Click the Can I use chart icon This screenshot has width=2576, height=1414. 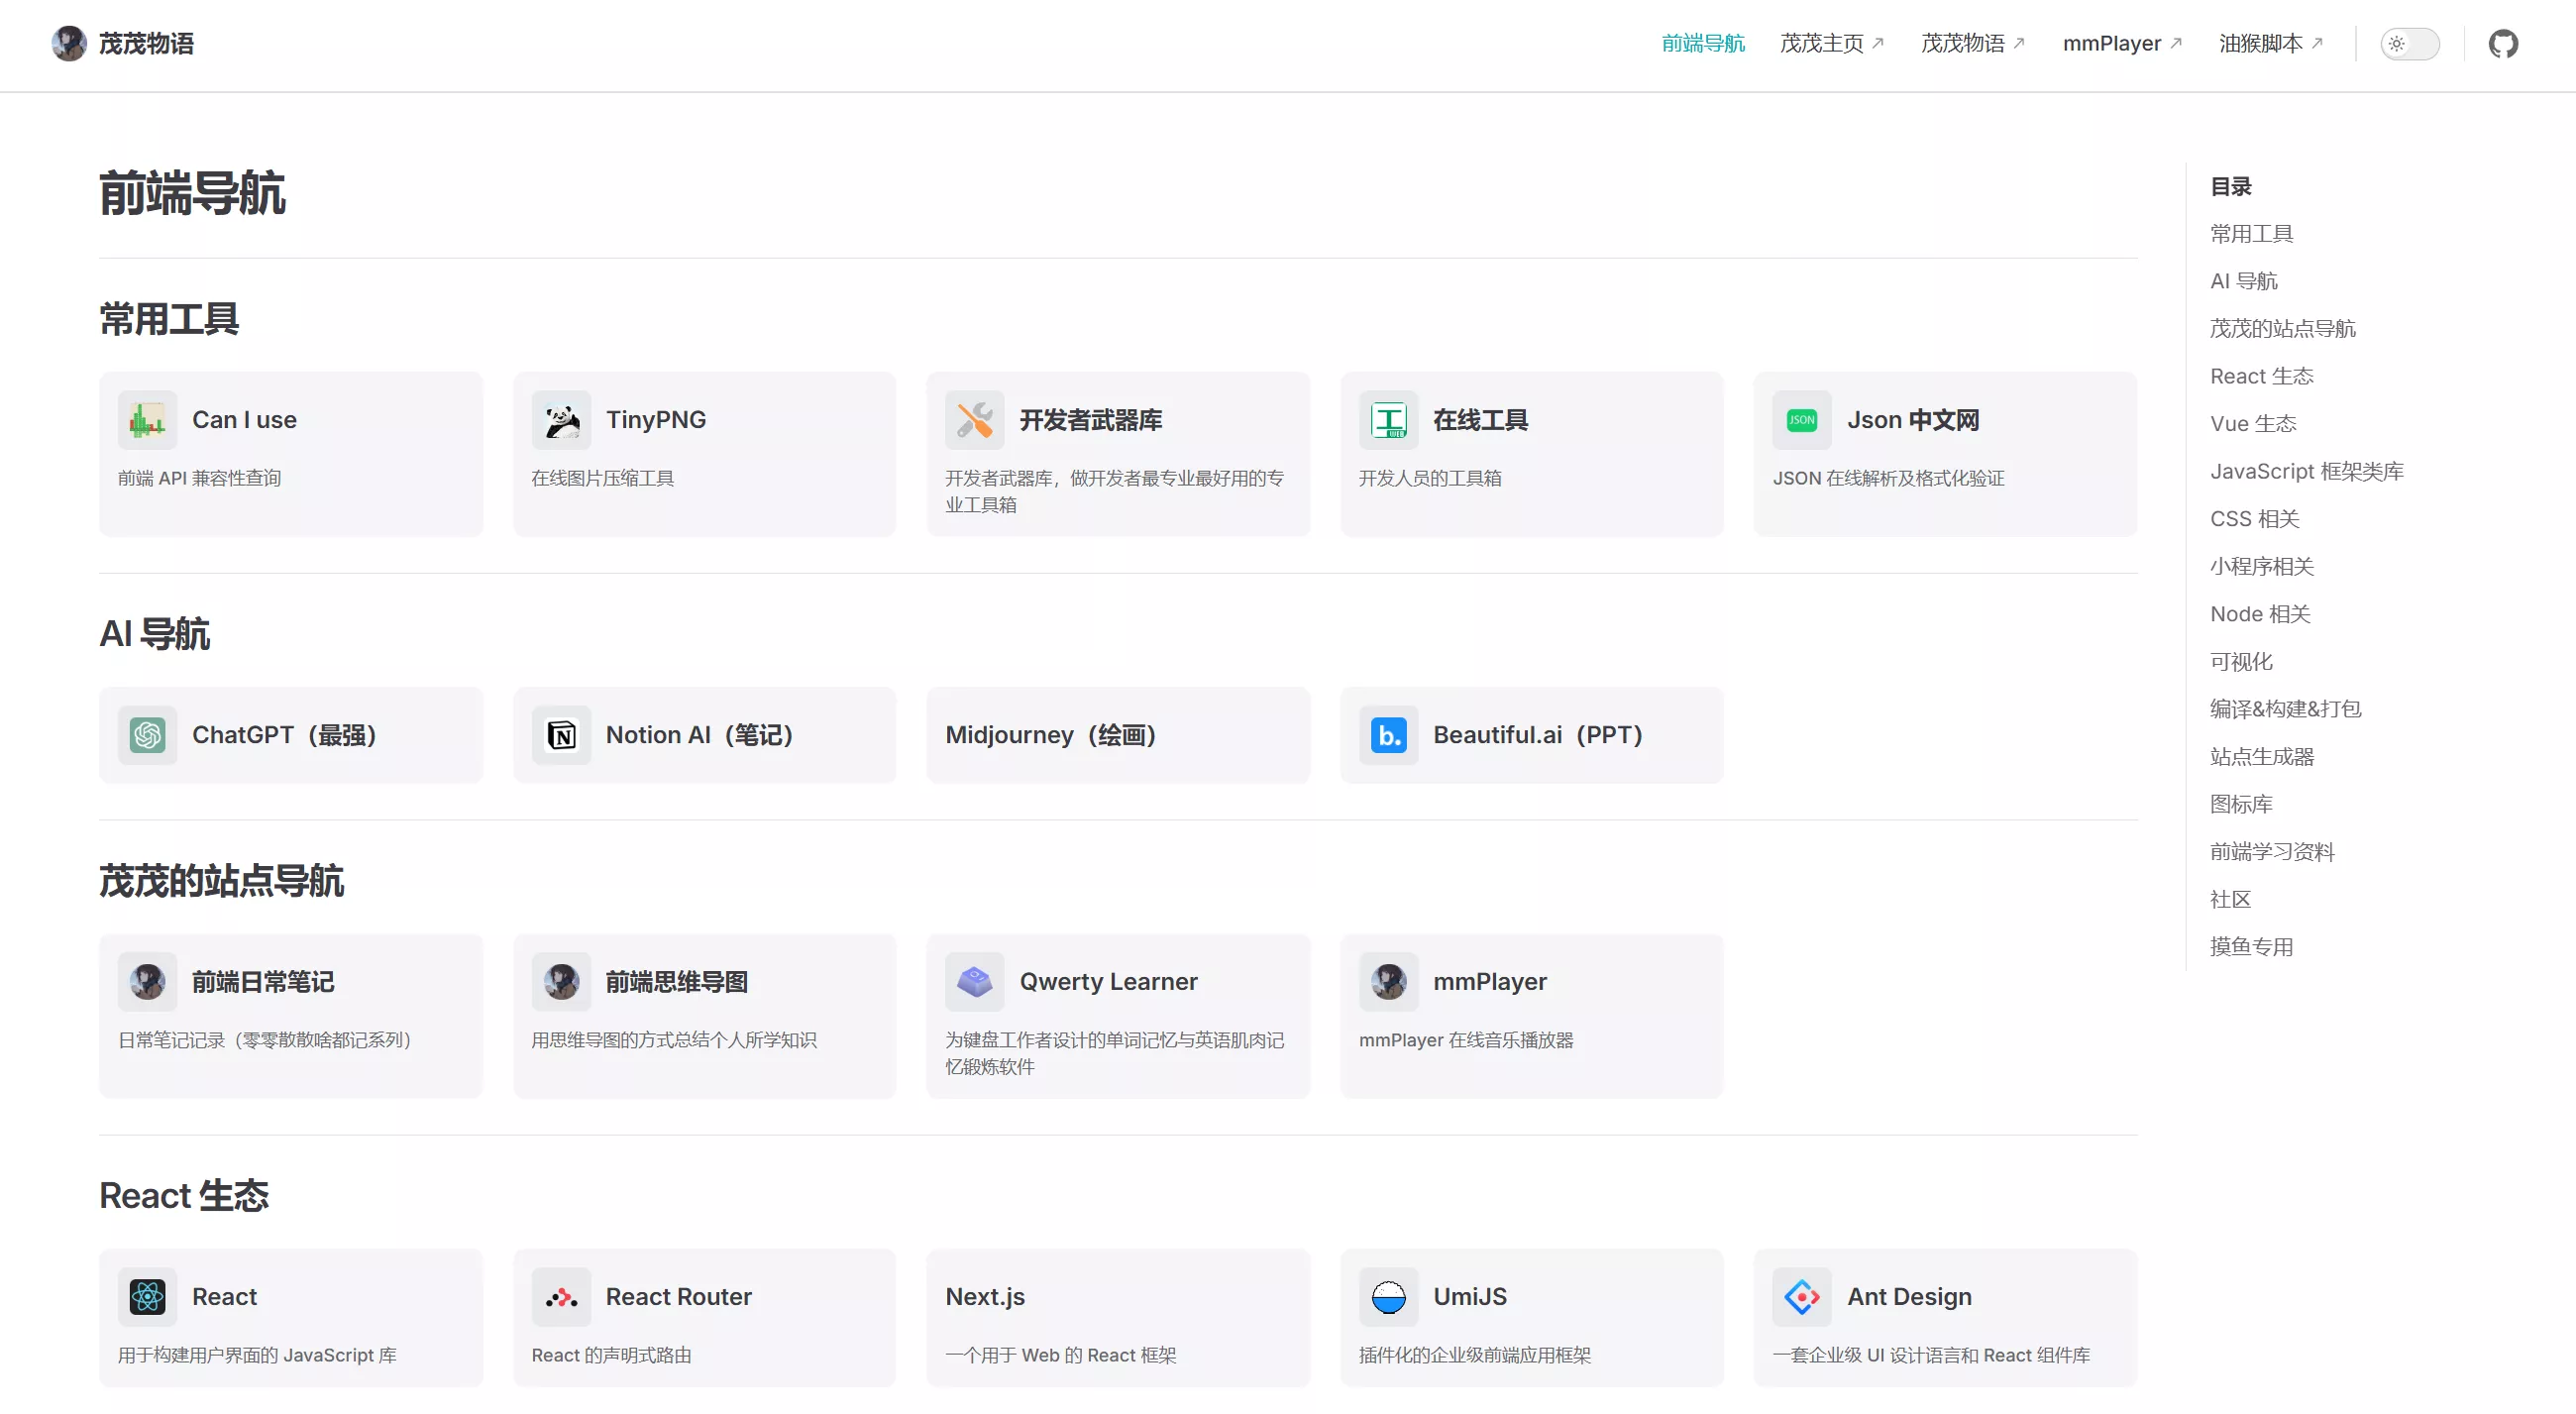tap(147, 420)
